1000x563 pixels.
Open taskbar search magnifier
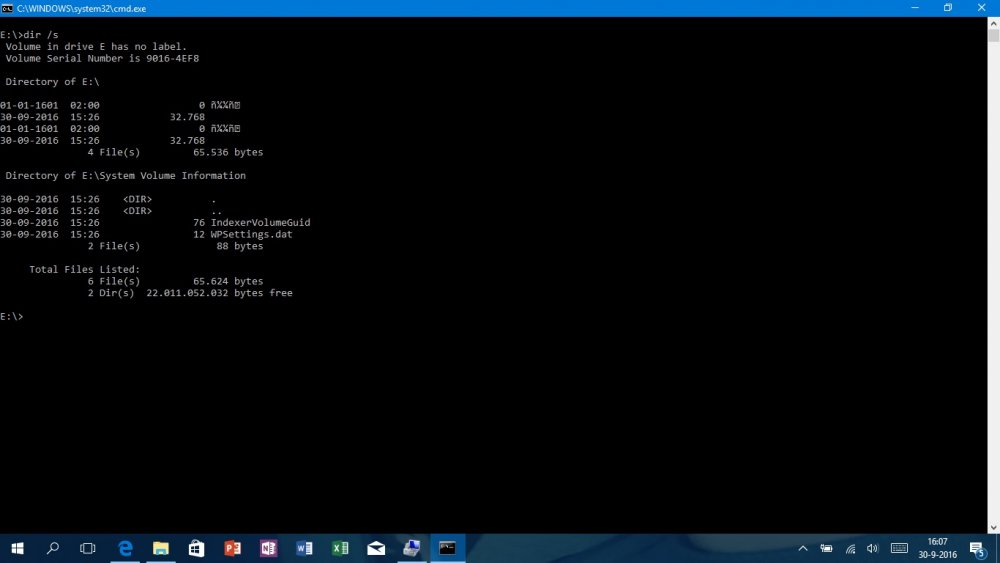[x=53, y=548]
